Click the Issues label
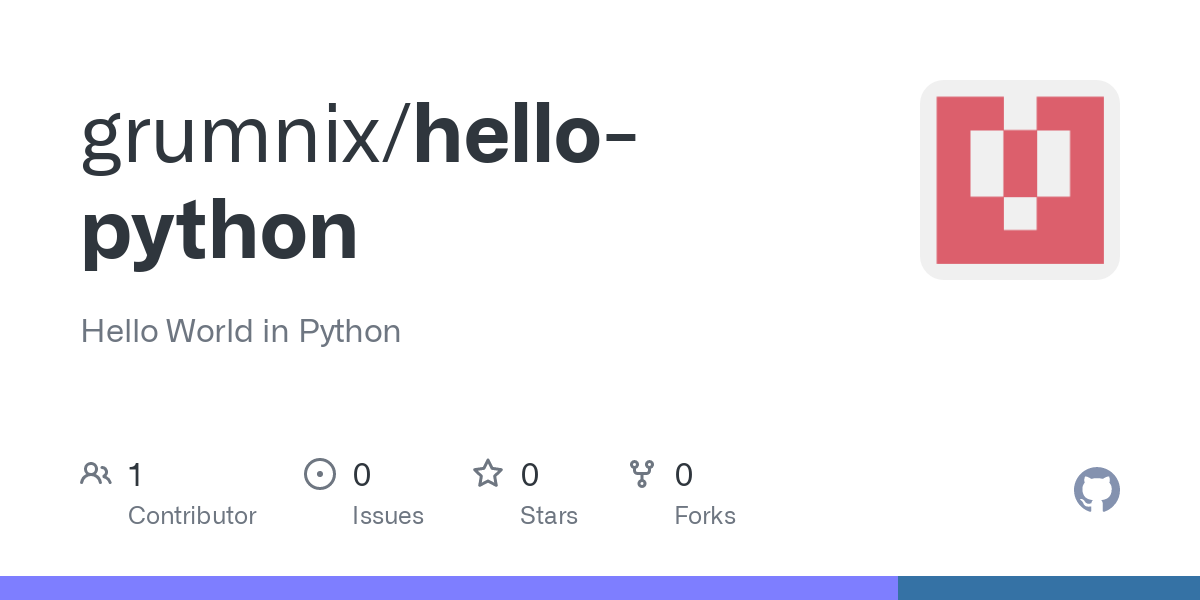This screenshot has height=600, width=1200. click(x=388, y=516)
